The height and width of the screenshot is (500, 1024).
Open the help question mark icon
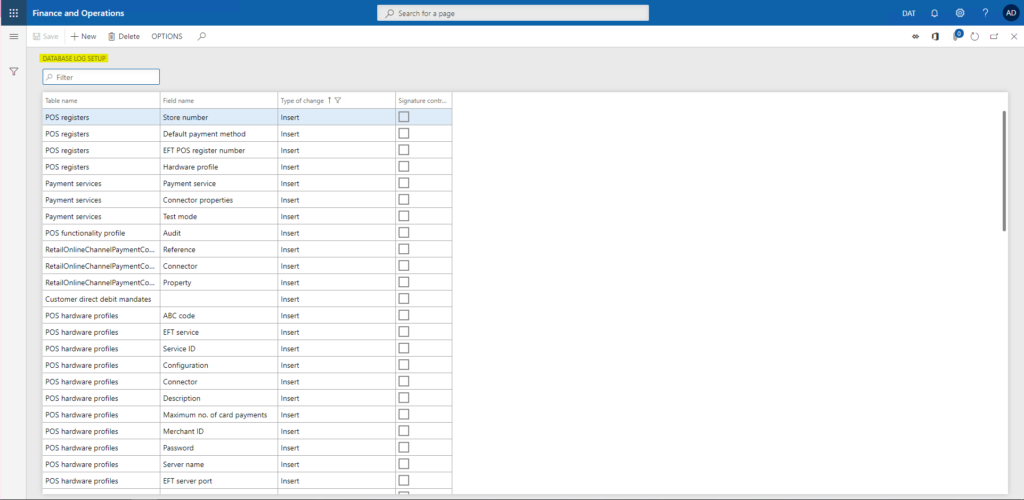pos(985,13)
